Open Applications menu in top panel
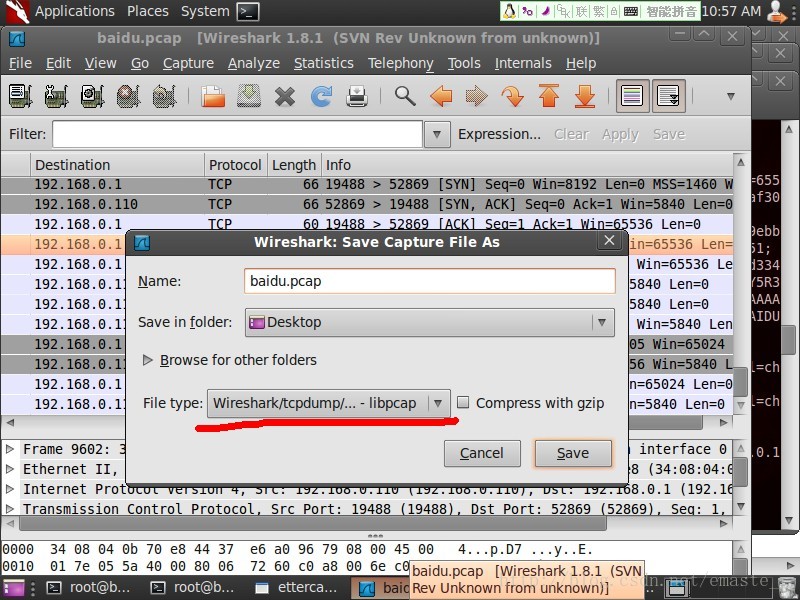This screenshot has height=600, width=800. tap(74, 11)
